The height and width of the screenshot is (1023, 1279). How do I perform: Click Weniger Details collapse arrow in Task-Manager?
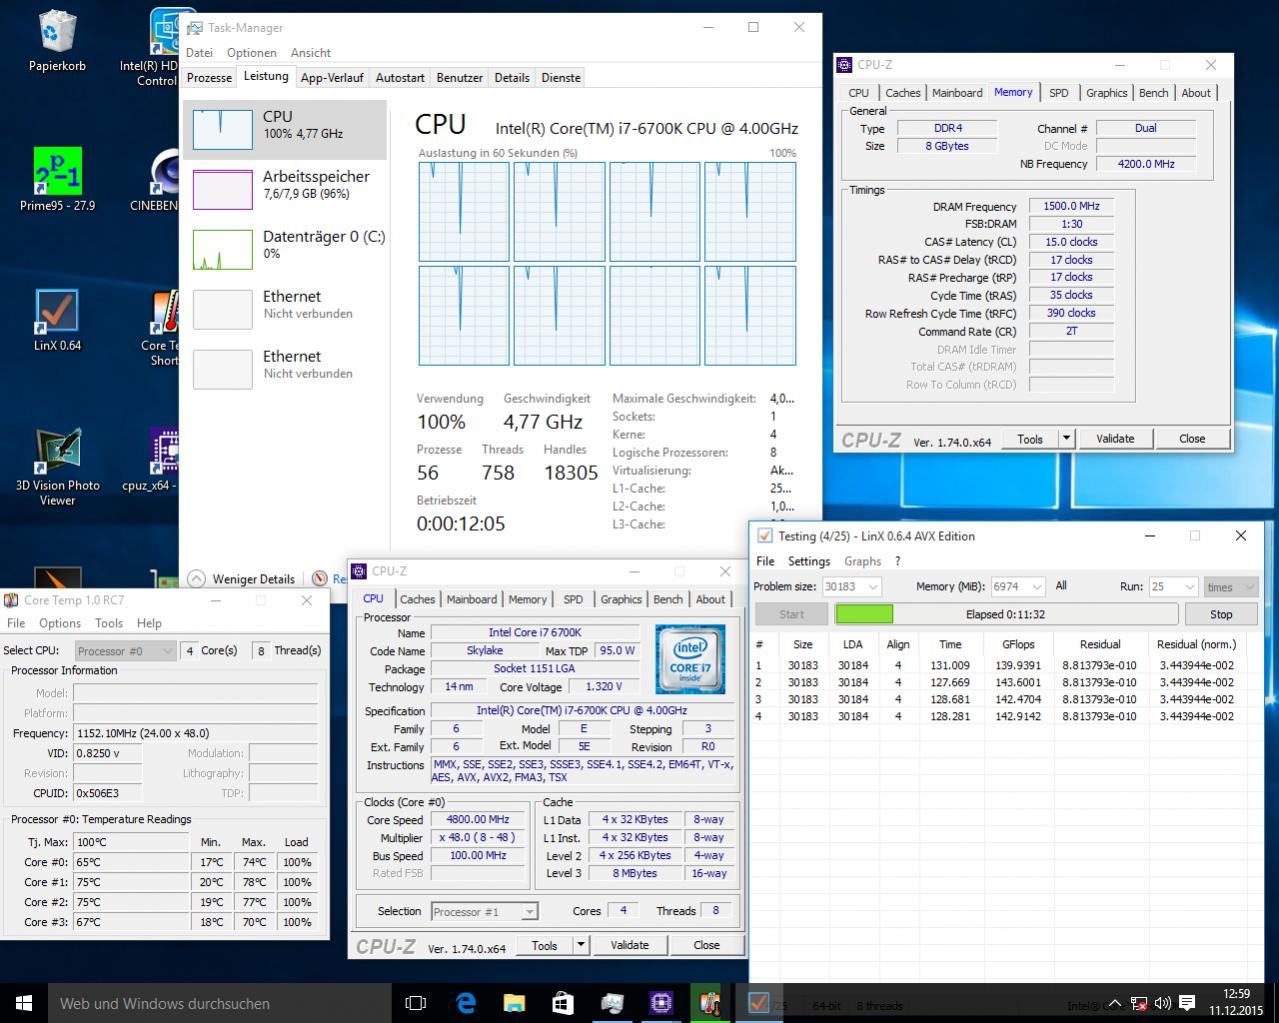click(196, 578)
